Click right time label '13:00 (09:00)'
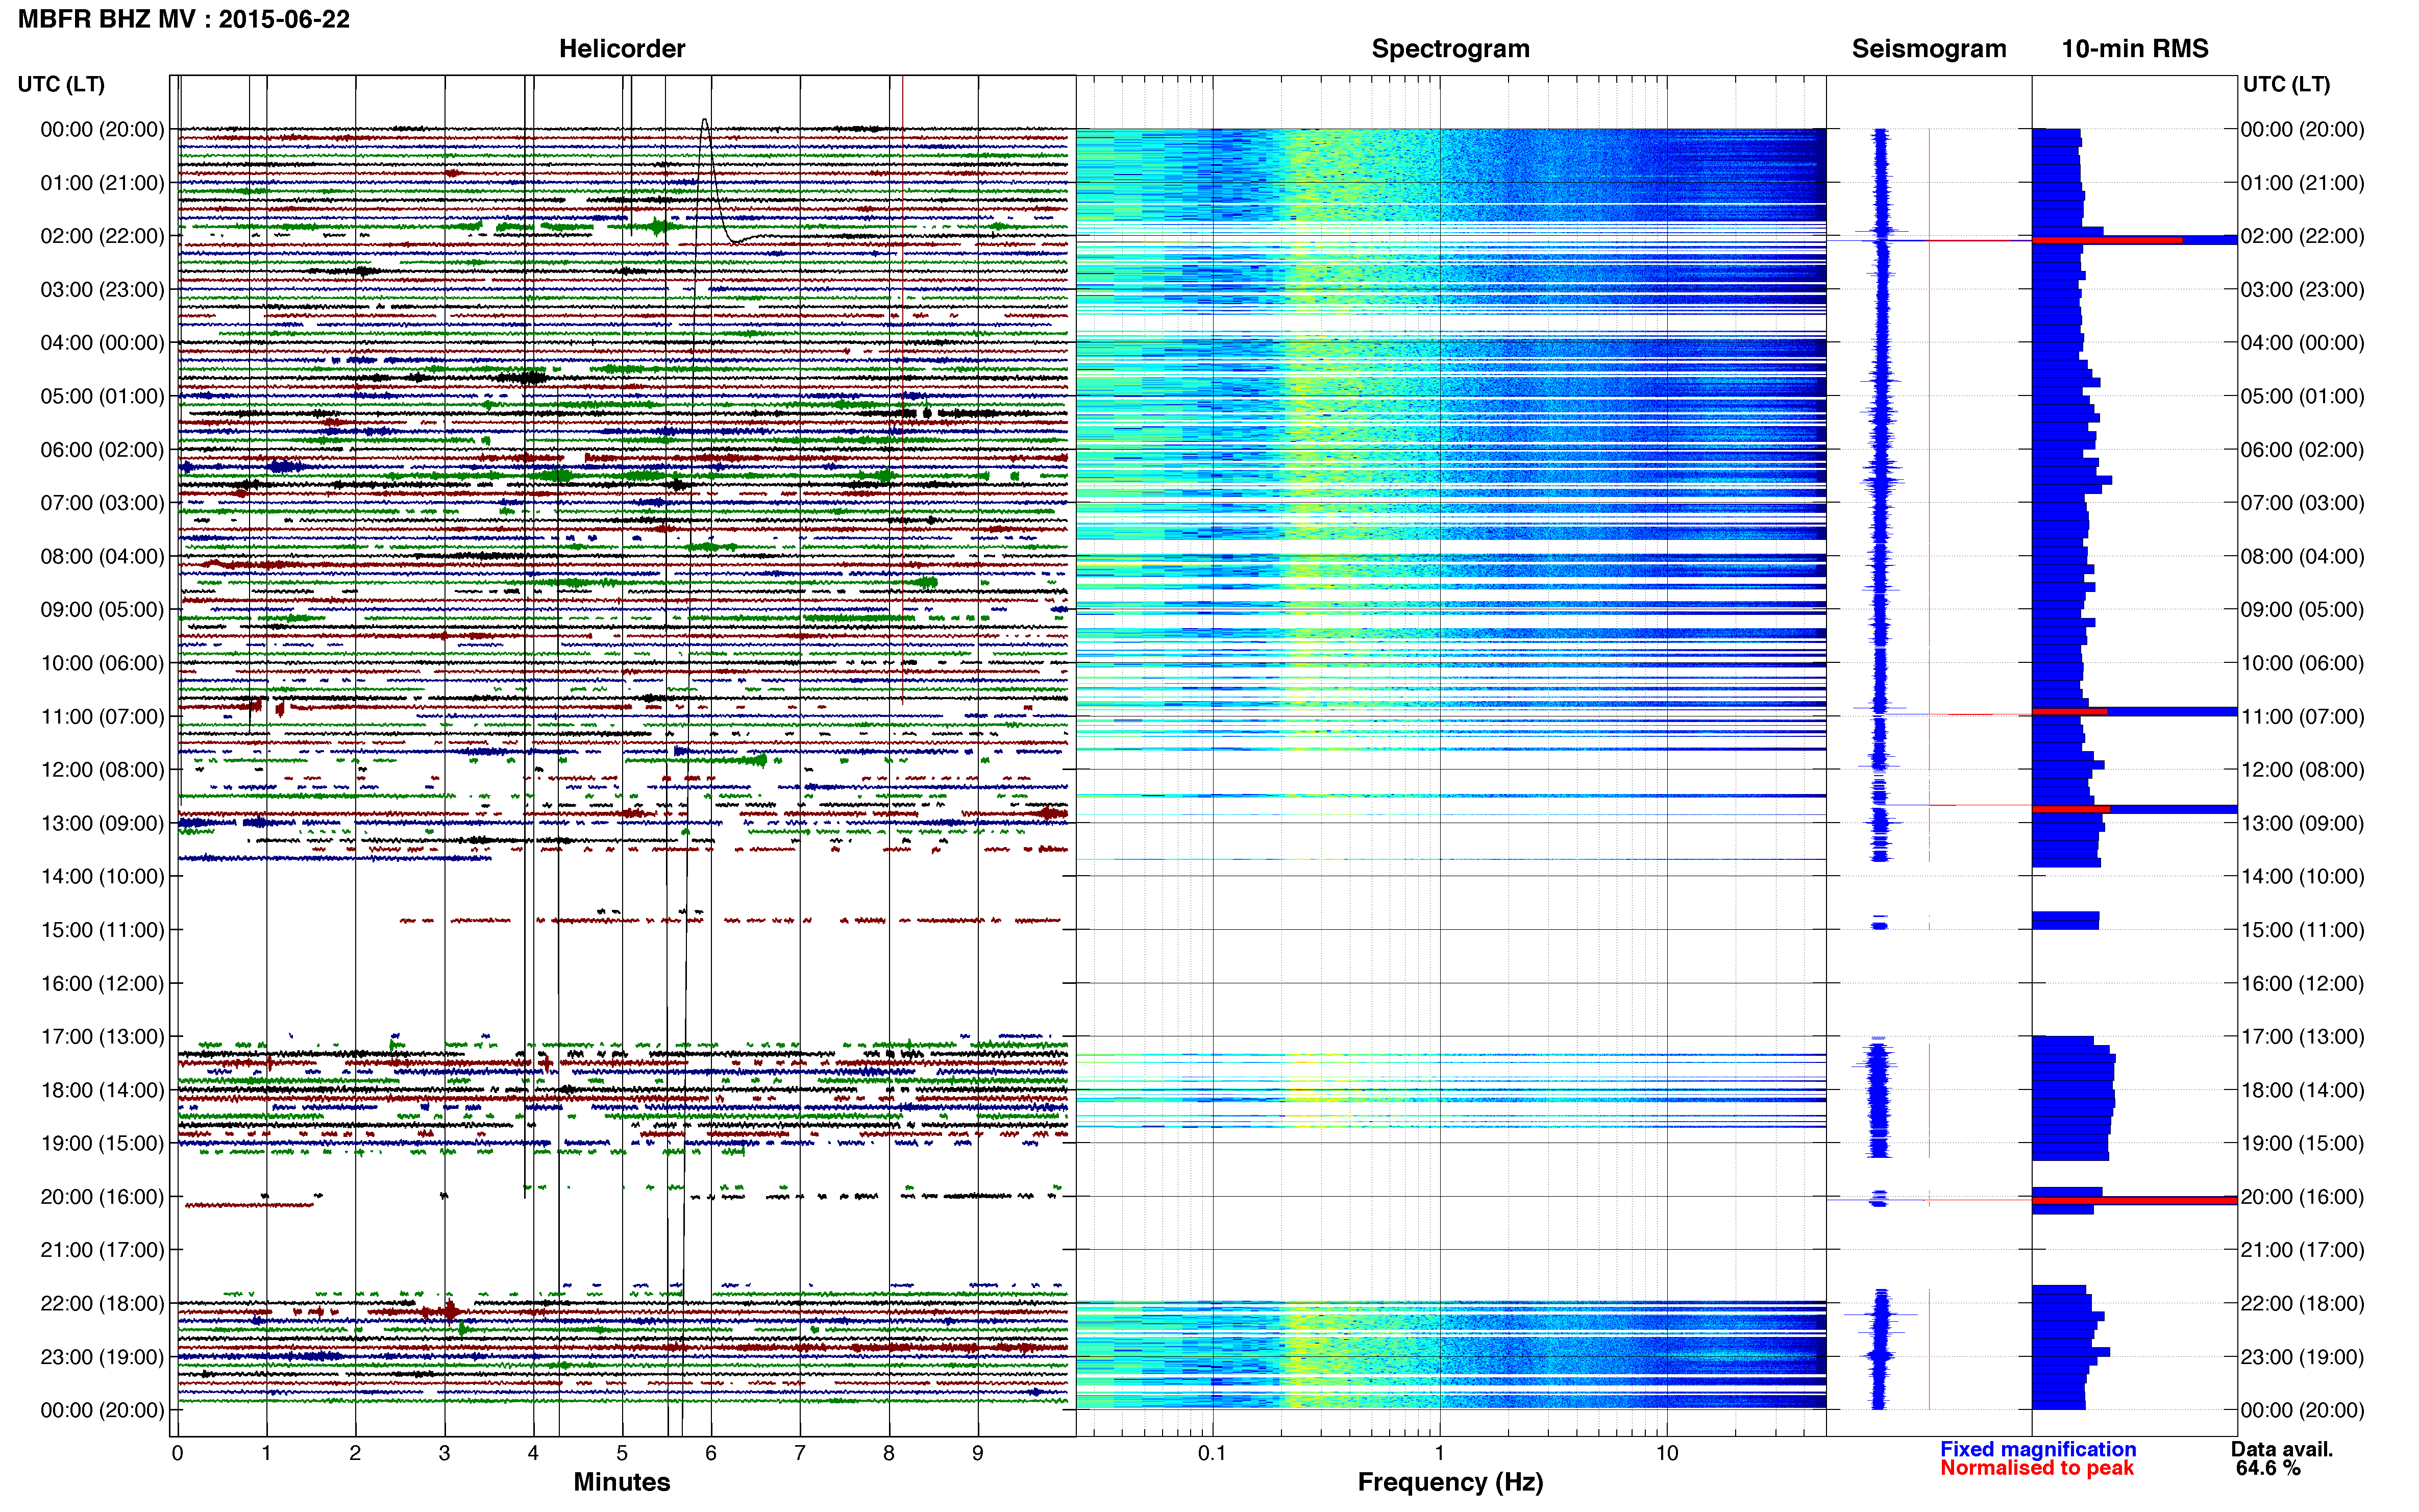Viewport: 2419px width, 1512px height. 2302,823
